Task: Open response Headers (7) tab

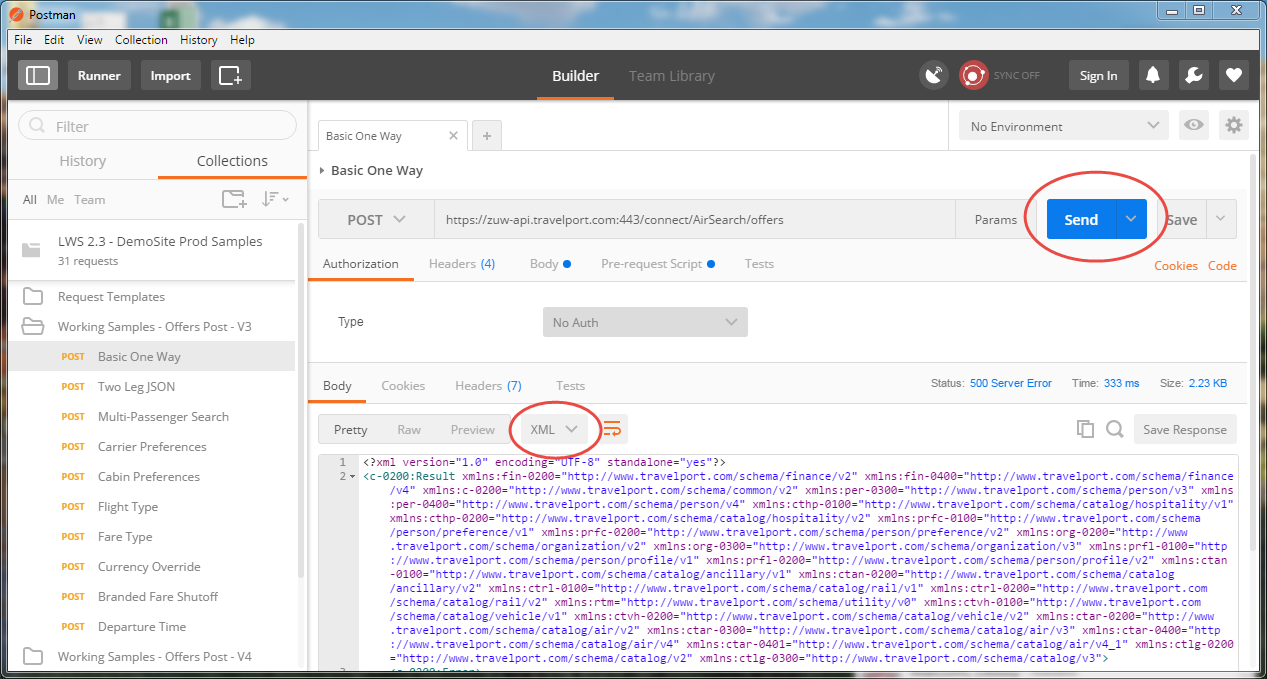Action: click(x=488, y=385)
